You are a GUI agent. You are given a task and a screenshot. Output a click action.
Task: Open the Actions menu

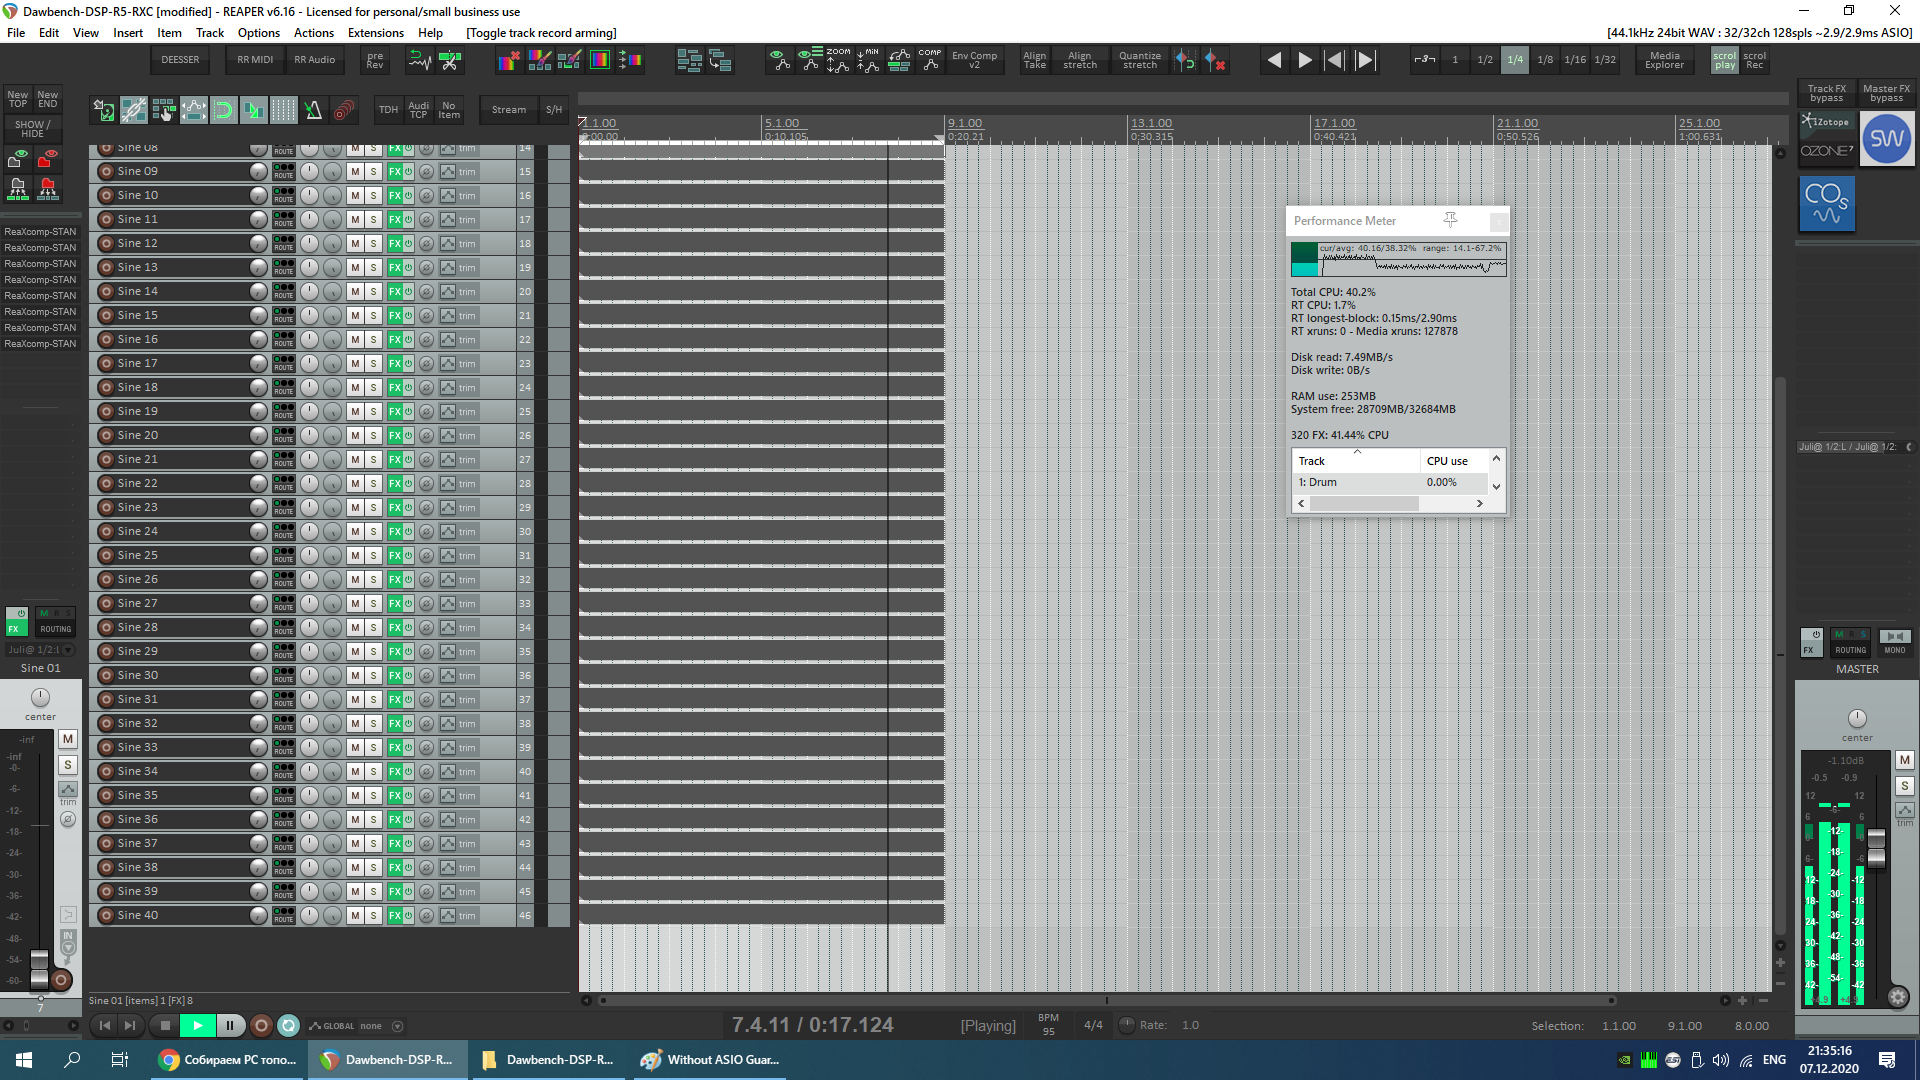pos(313,33)
